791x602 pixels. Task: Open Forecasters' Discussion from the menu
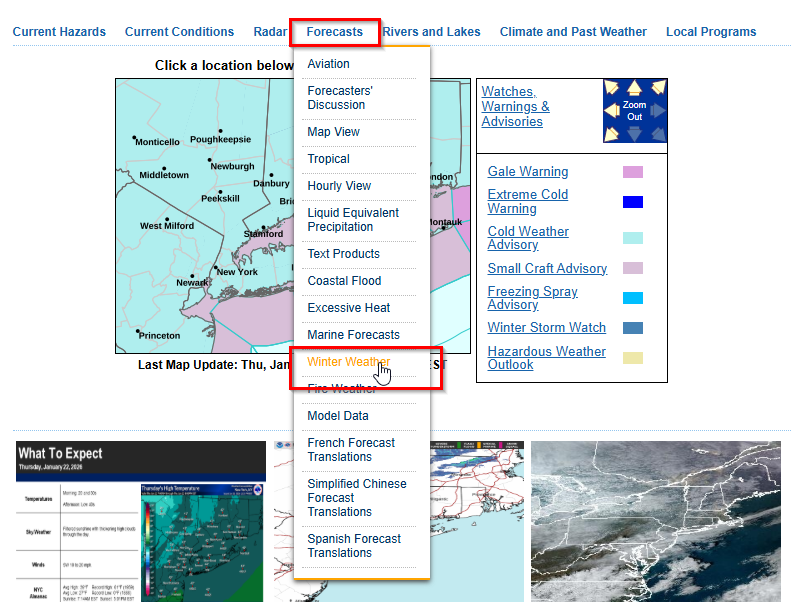[340, 98]
